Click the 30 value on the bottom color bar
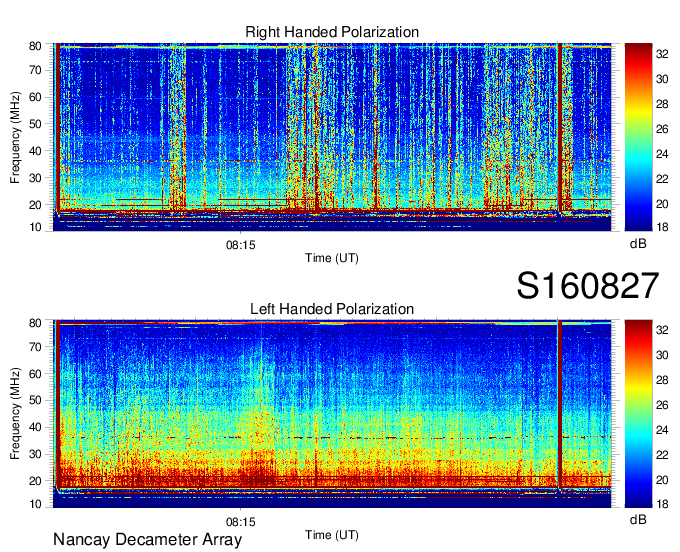The height and width of the screenshot is (552, 680). tap(662, 355)
